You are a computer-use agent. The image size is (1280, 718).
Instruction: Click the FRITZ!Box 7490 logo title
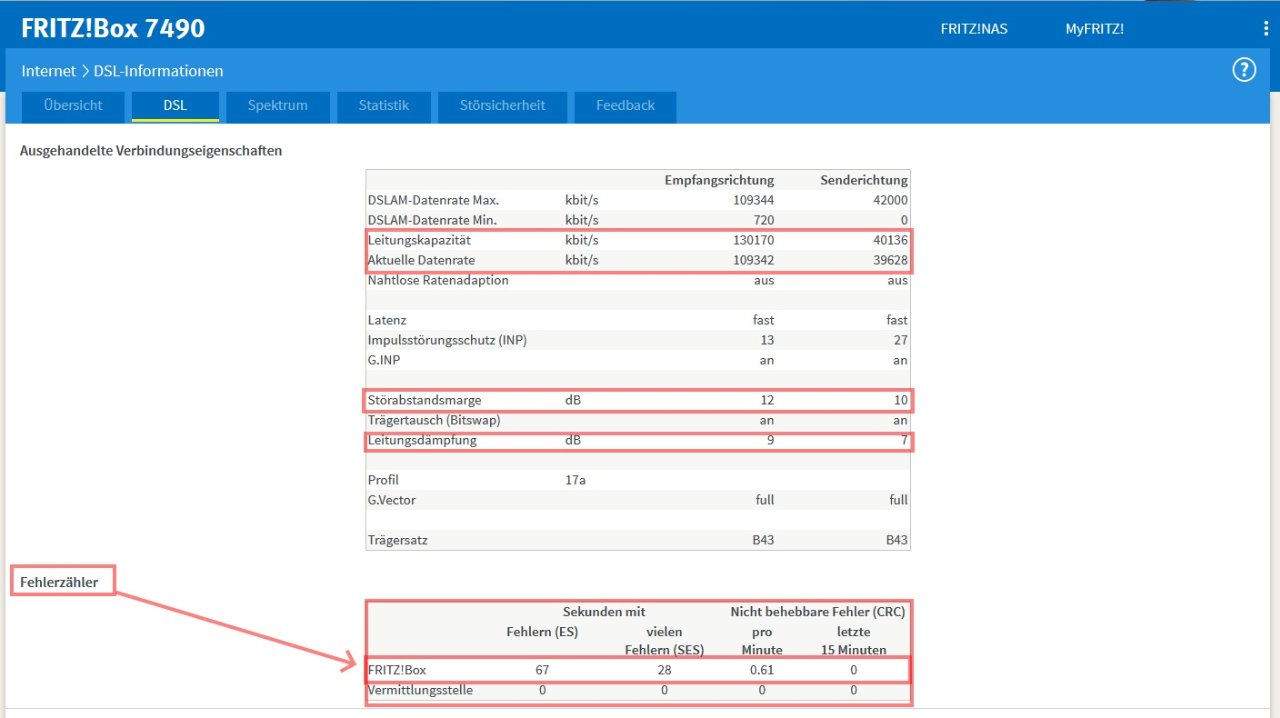[113, 28]
